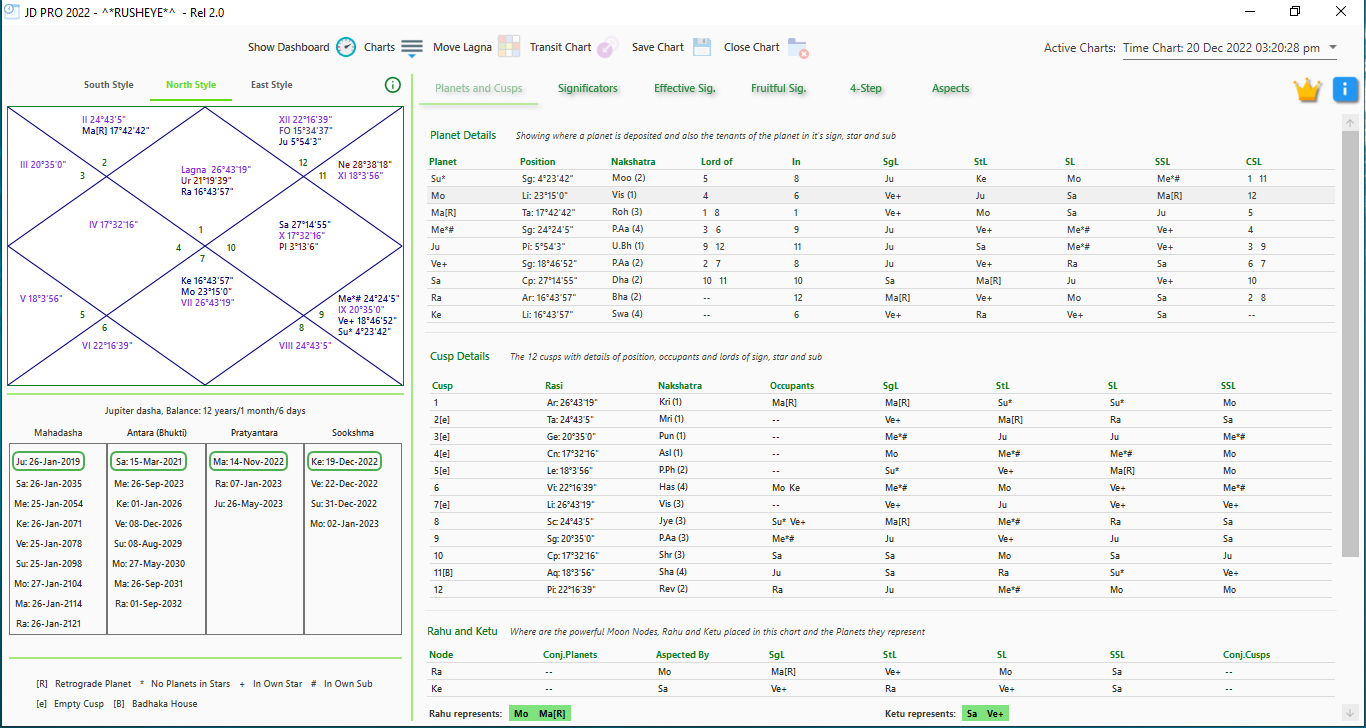Click Sun position Sg: 4°23'42"
1366x728 pixels.
point(546,178)
